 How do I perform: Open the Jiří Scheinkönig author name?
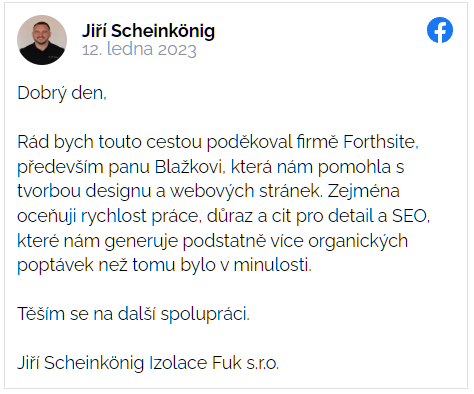pyautogui.click(x=148, y=31)
